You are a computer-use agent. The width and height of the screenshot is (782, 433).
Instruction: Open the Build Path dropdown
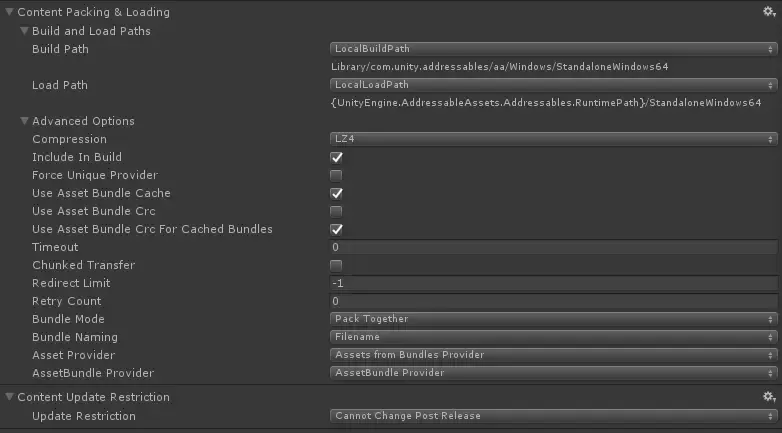(554, 48)
